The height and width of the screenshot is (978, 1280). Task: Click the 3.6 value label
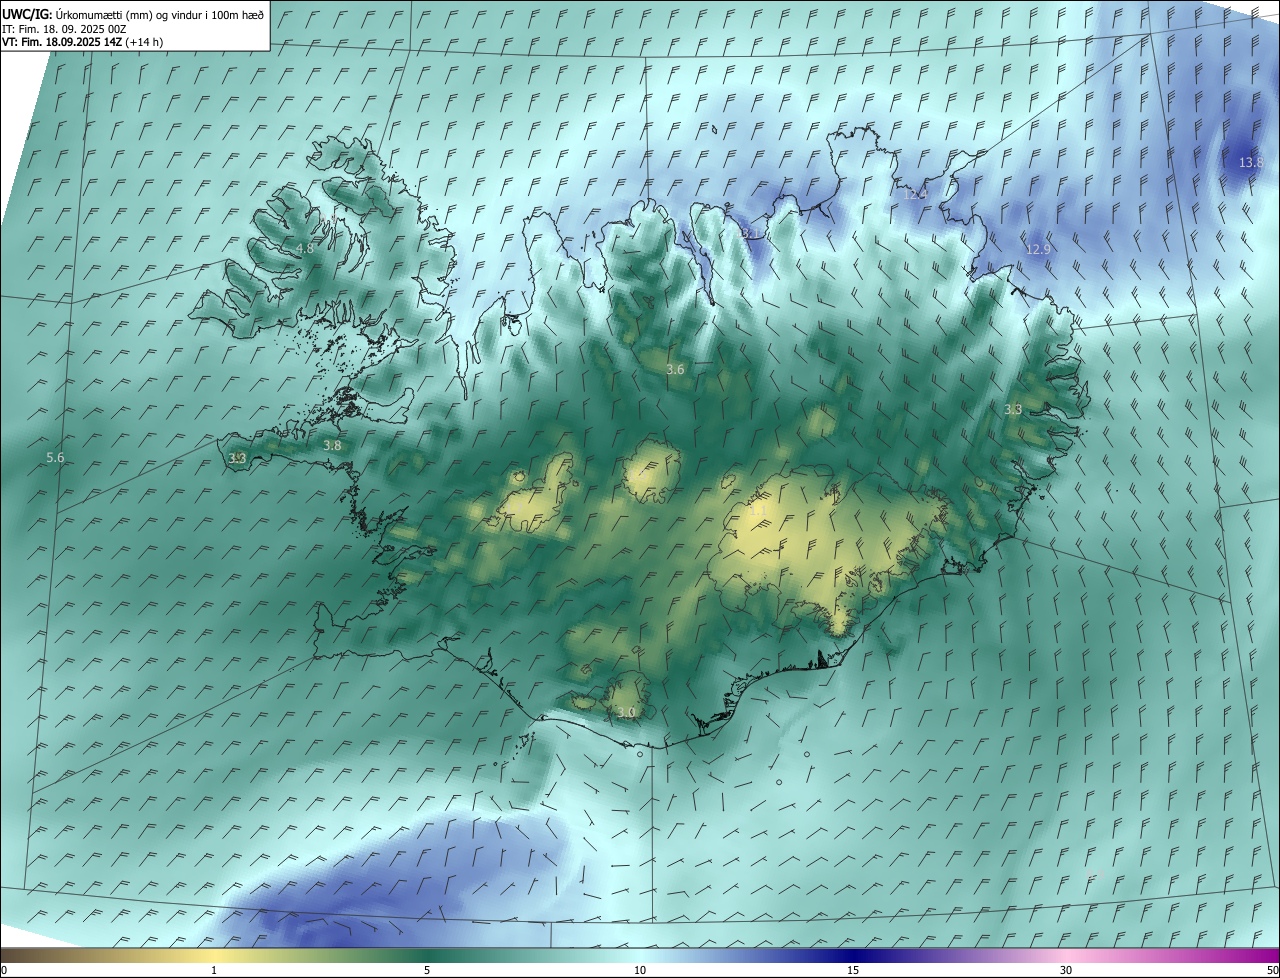point(675,369)
